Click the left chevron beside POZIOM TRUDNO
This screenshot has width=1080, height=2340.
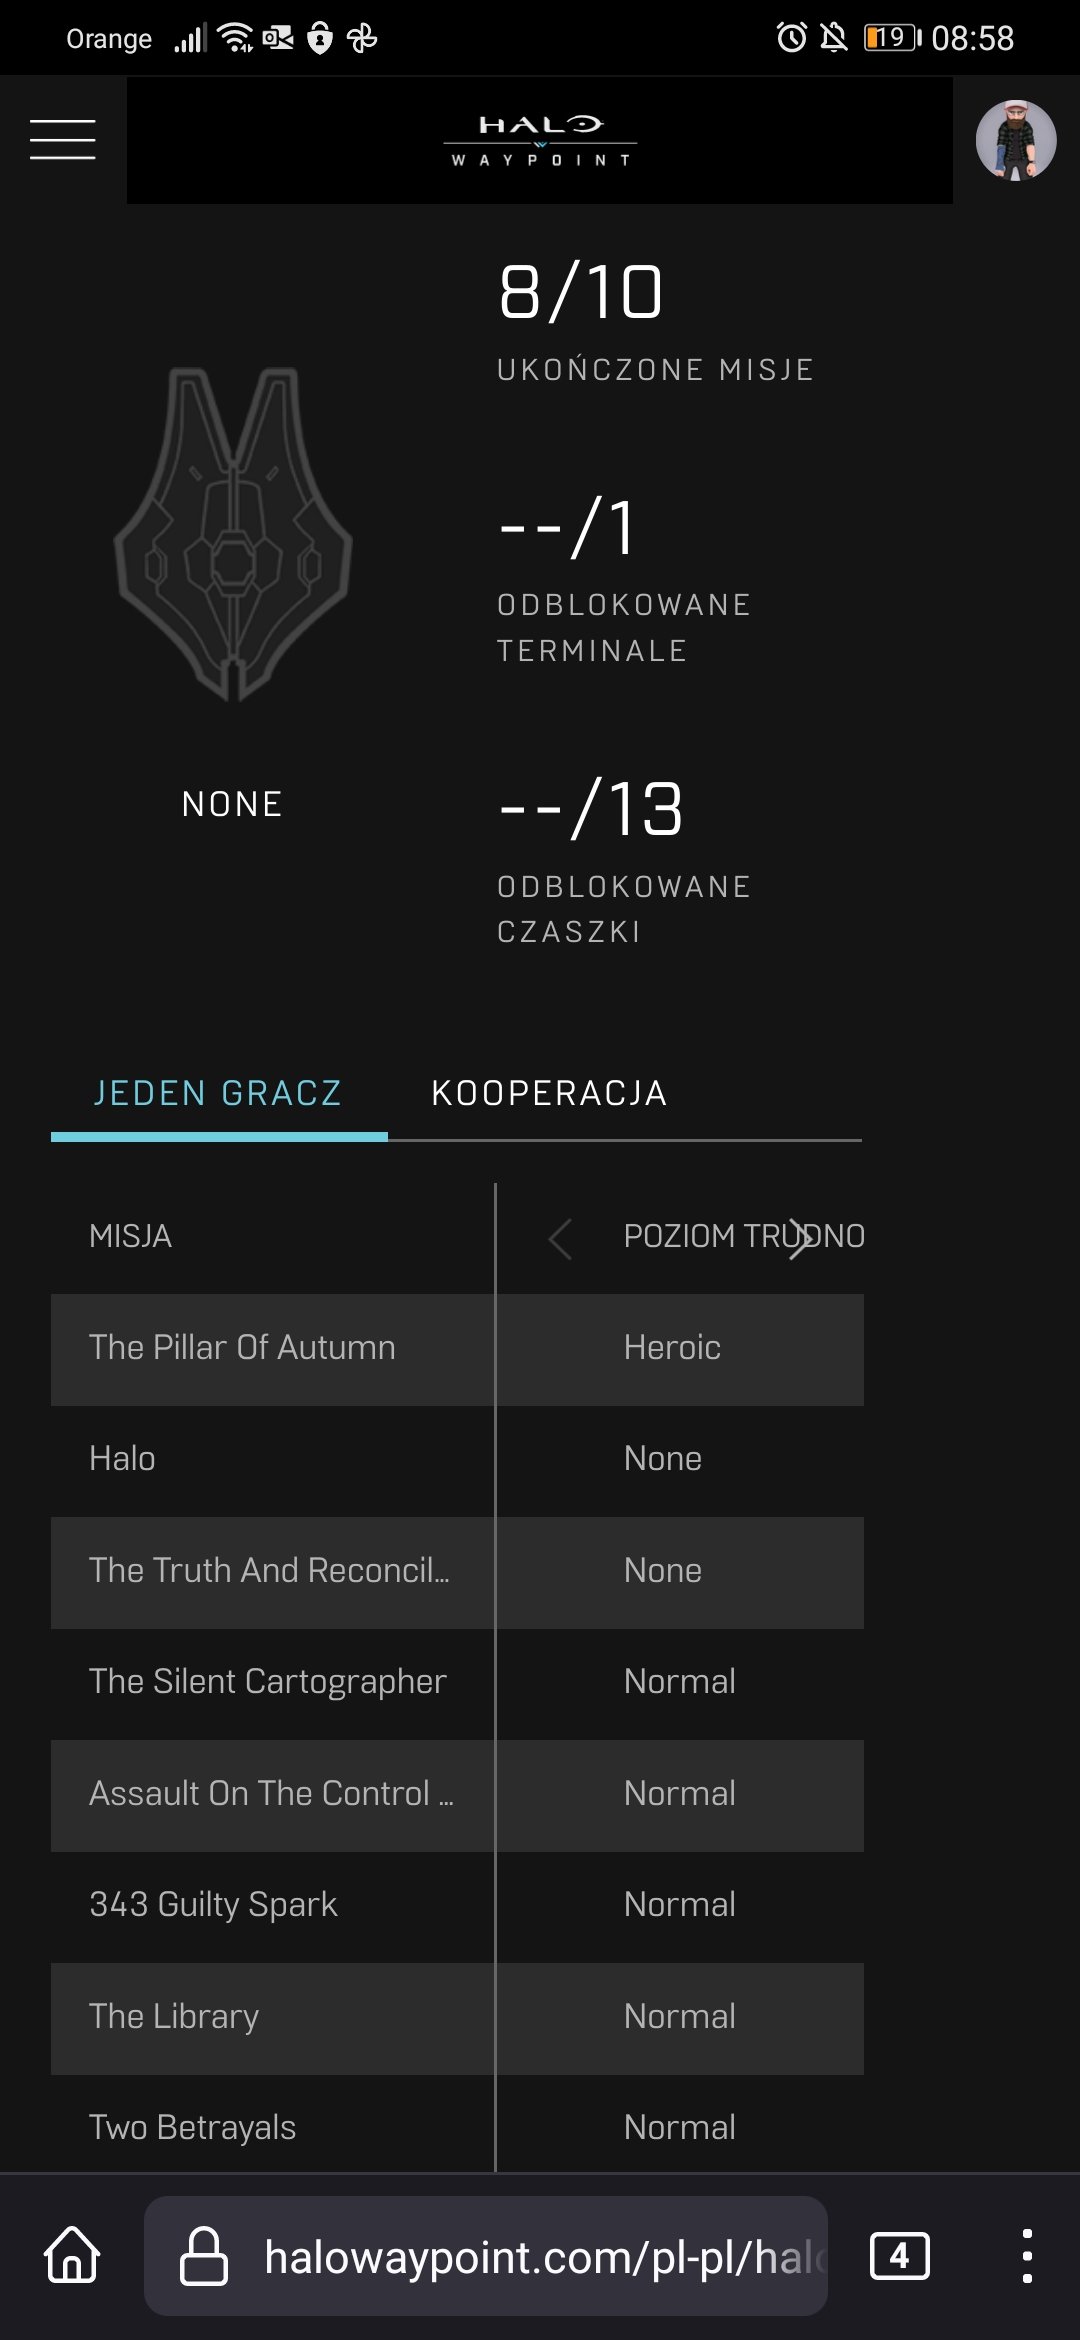(560, 1239)
